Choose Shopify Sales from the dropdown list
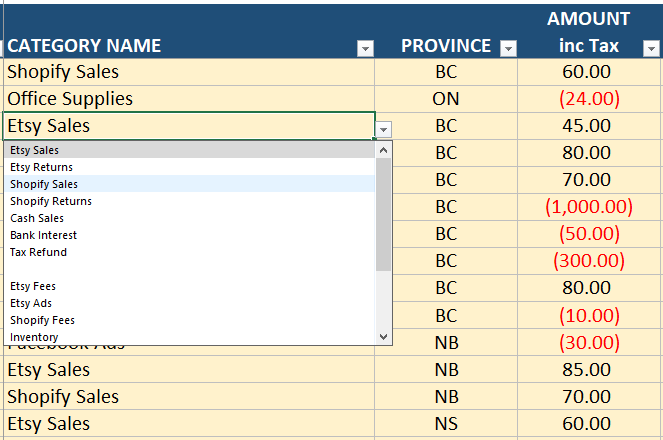Screen dimensions: 663x440 [x=189, y=184]
